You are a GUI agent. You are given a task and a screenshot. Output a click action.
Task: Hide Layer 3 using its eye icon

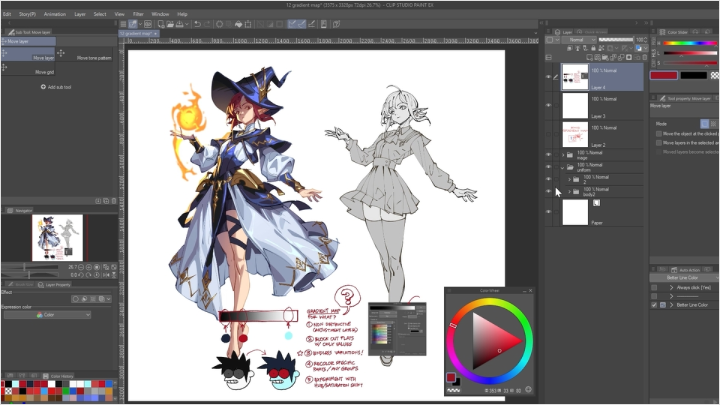point(548,105)
